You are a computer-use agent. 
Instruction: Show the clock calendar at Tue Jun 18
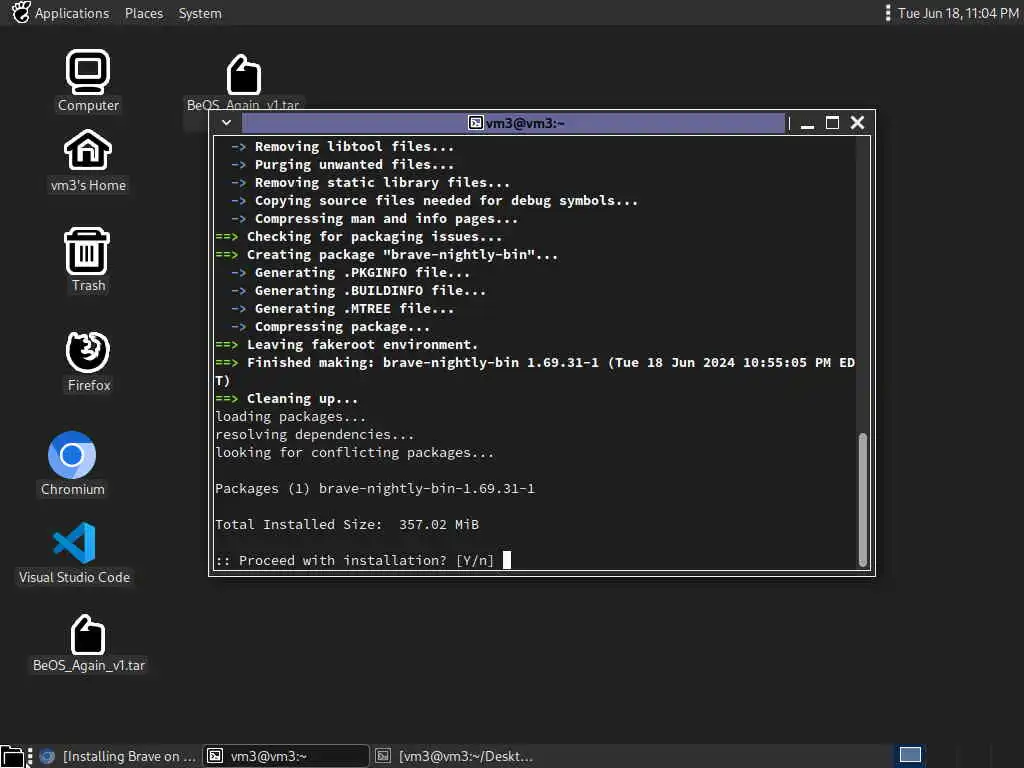pyautogui.click(x=957, y=13)
